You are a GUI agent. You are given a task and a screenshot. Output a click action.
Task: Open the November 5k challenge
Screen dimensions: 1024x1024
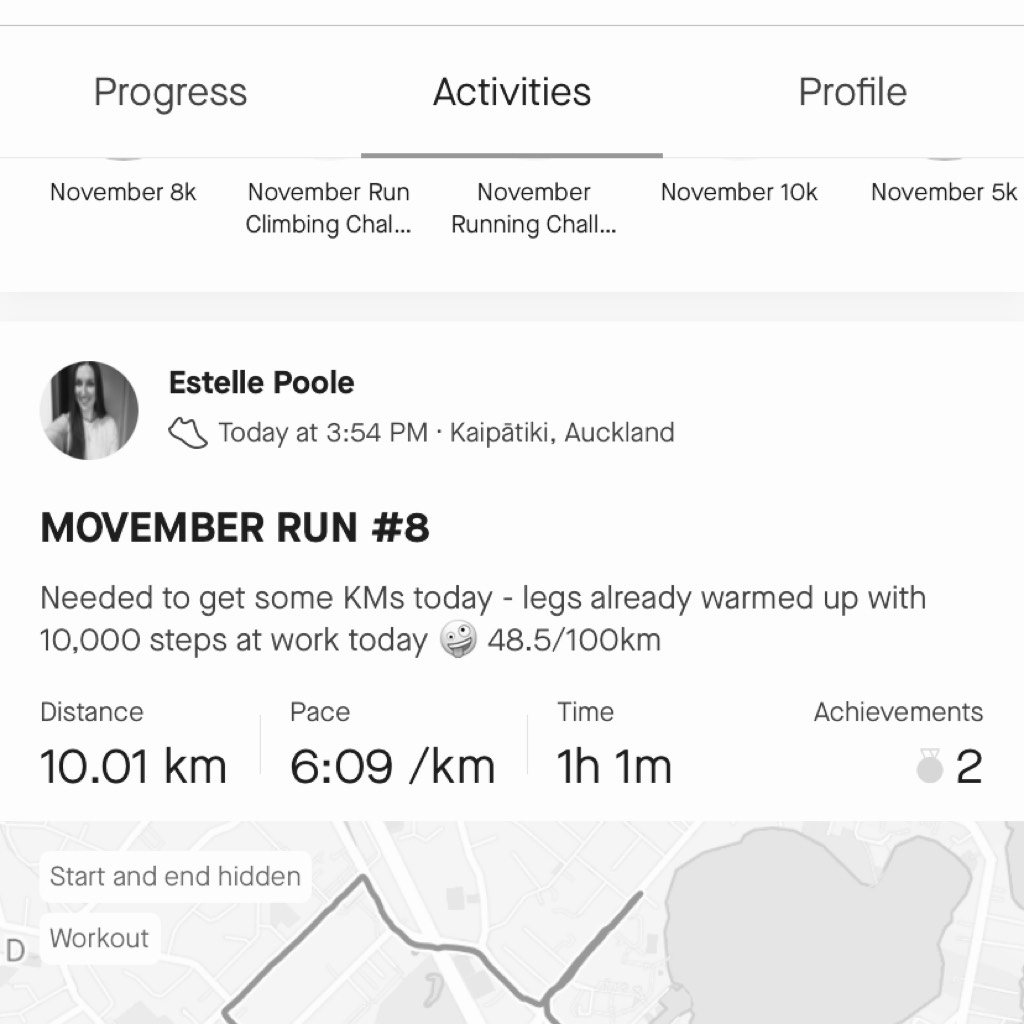coord(944,192)
